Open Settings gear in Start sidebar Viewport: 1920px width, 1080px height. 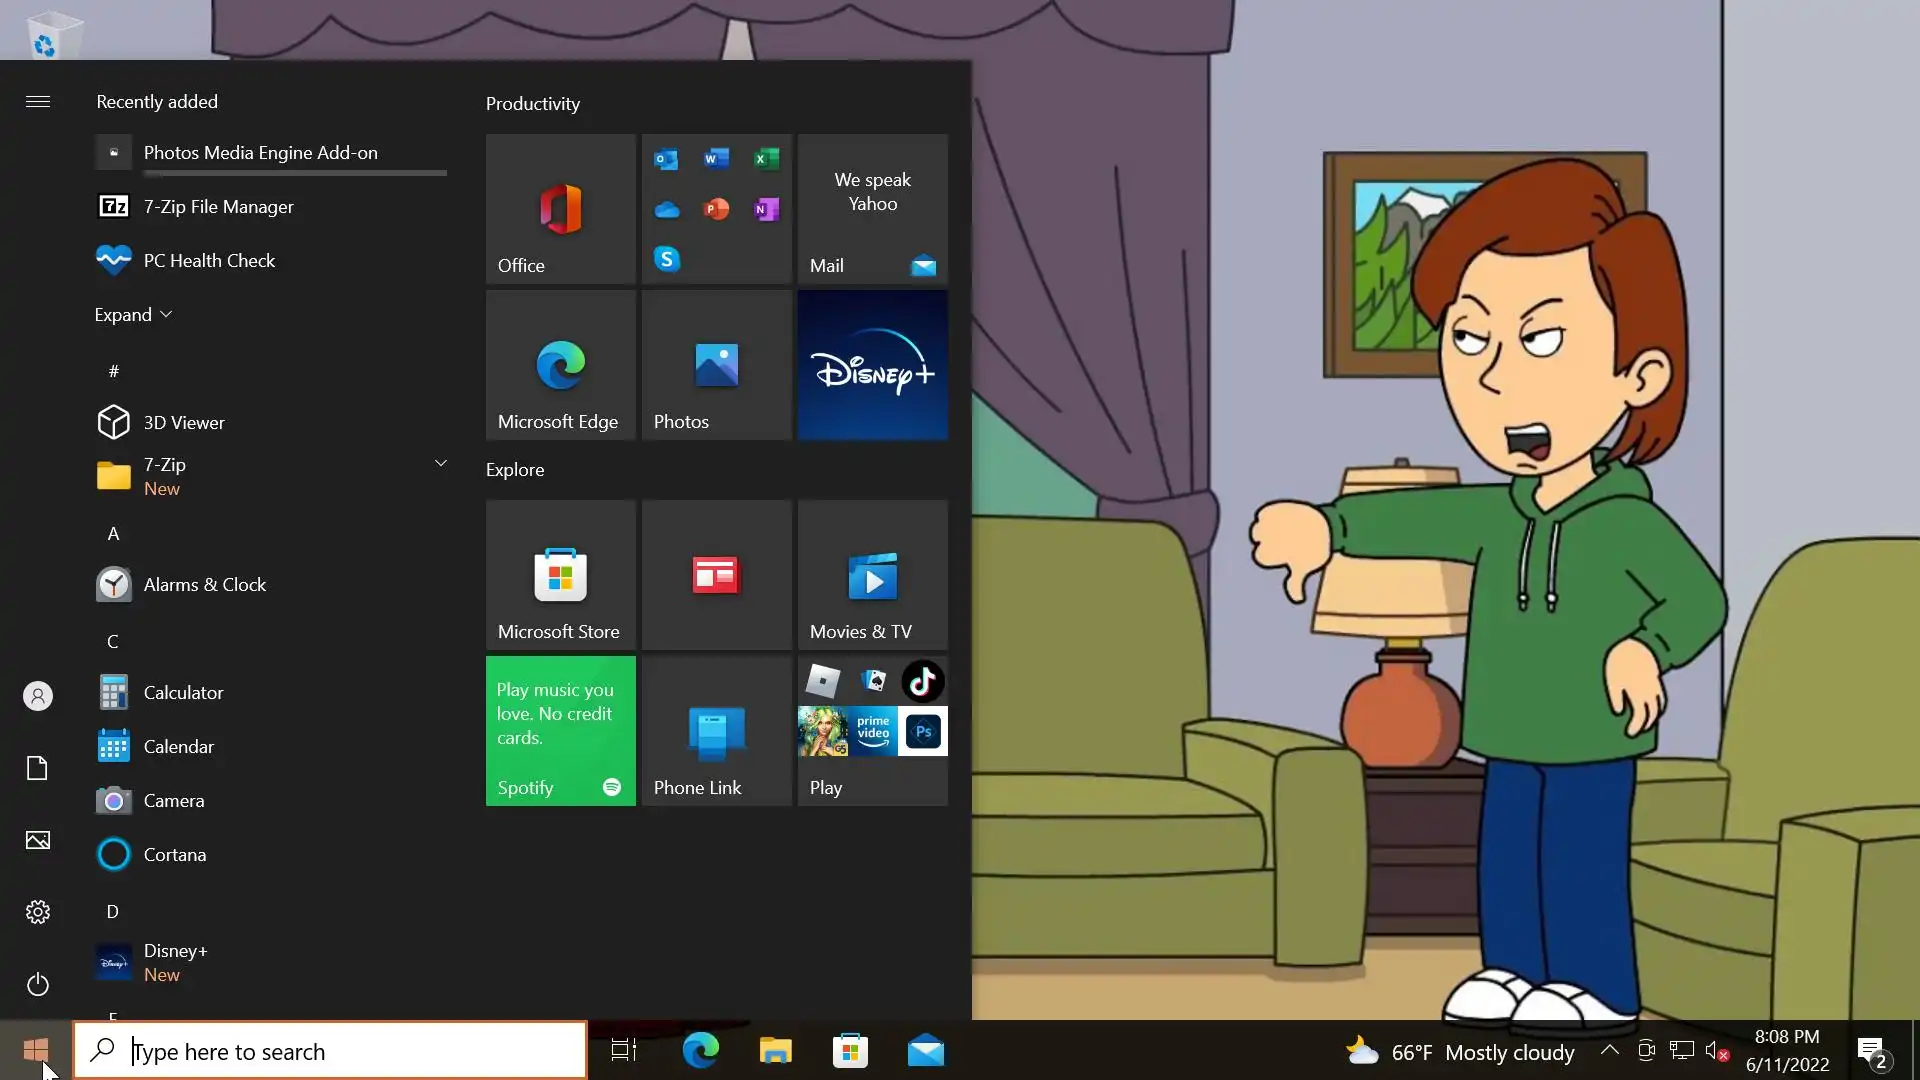(x=38, y=912)
